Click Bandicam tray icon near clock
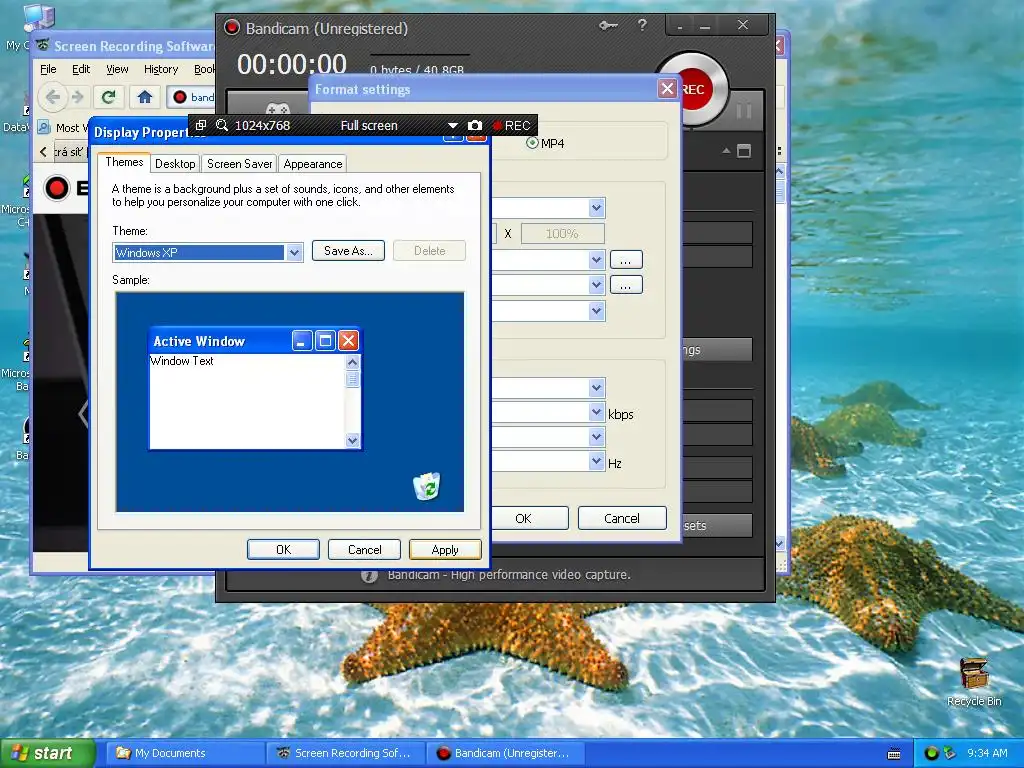The height and width of the screenshot is (768, 1024). (x=932, y=753)
